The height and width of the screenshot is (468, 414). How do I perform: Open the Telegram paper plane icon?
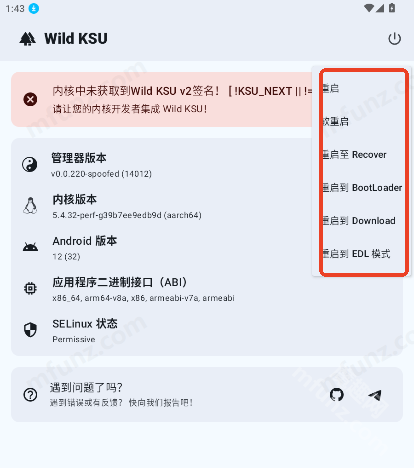click(375, 395)
